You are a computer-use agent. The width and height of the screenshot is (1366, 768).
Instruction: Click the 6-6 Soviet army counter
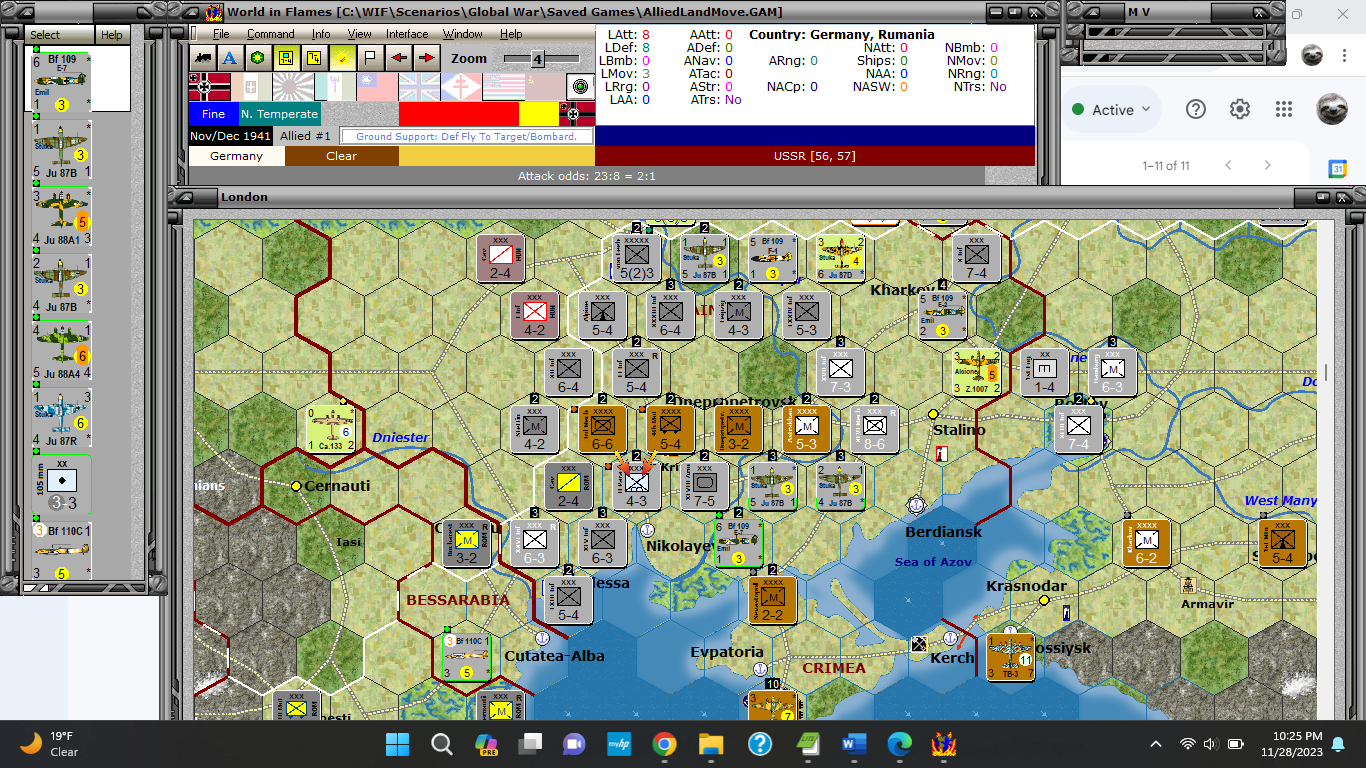(603, 428)
